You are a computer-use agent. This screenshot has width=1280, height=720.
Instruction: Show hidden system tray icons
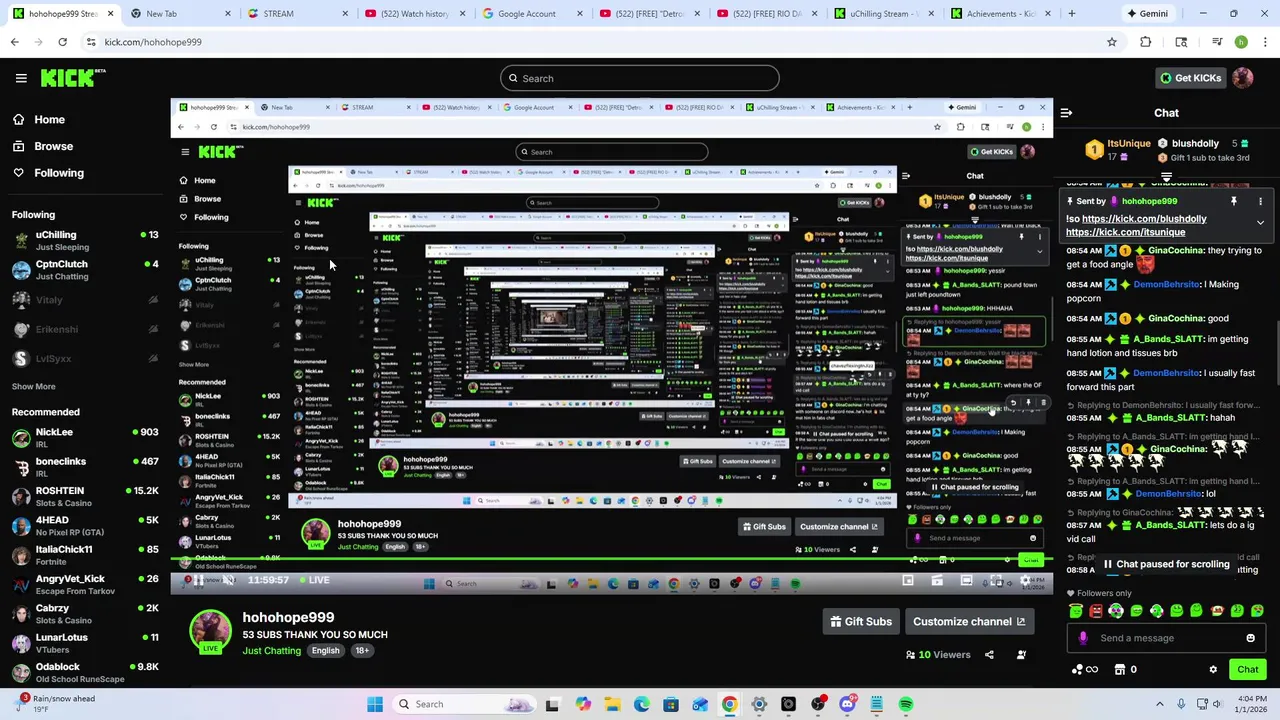click(x=1160, y=704)
